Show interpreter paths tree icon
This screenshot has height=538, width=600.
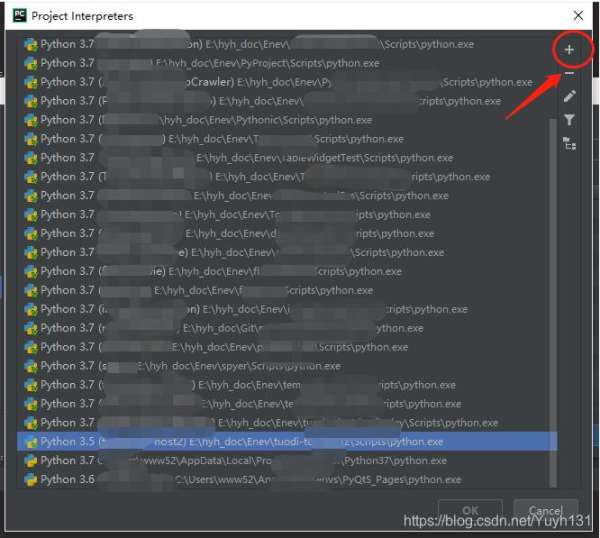pos(569,143)
